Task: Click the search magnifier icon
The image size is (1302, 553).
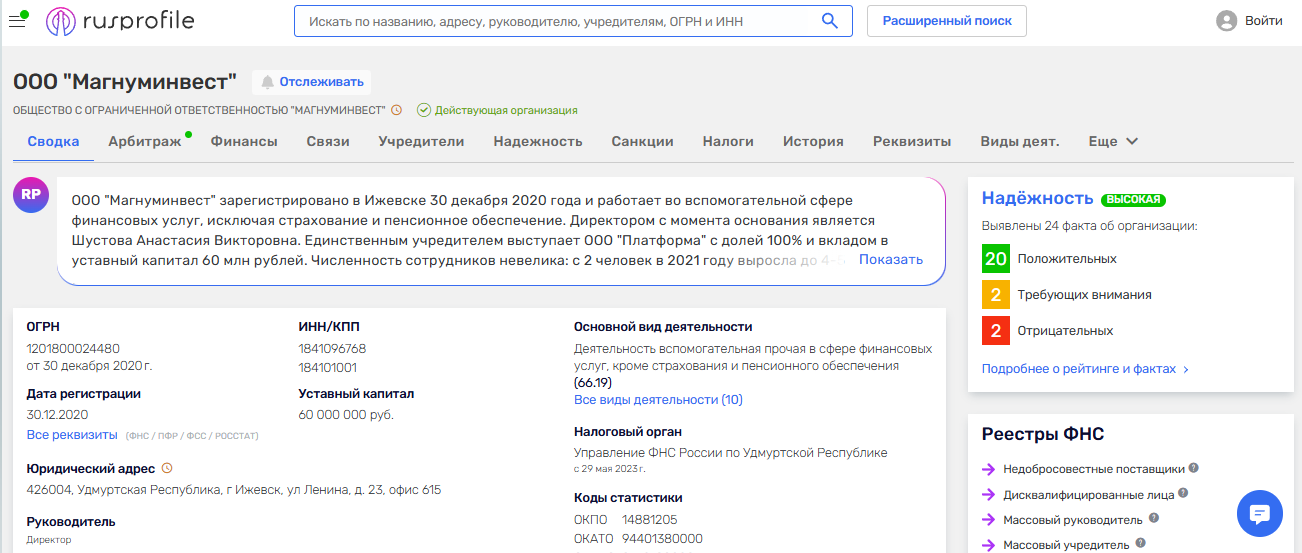Action: (x=829, y=21)
